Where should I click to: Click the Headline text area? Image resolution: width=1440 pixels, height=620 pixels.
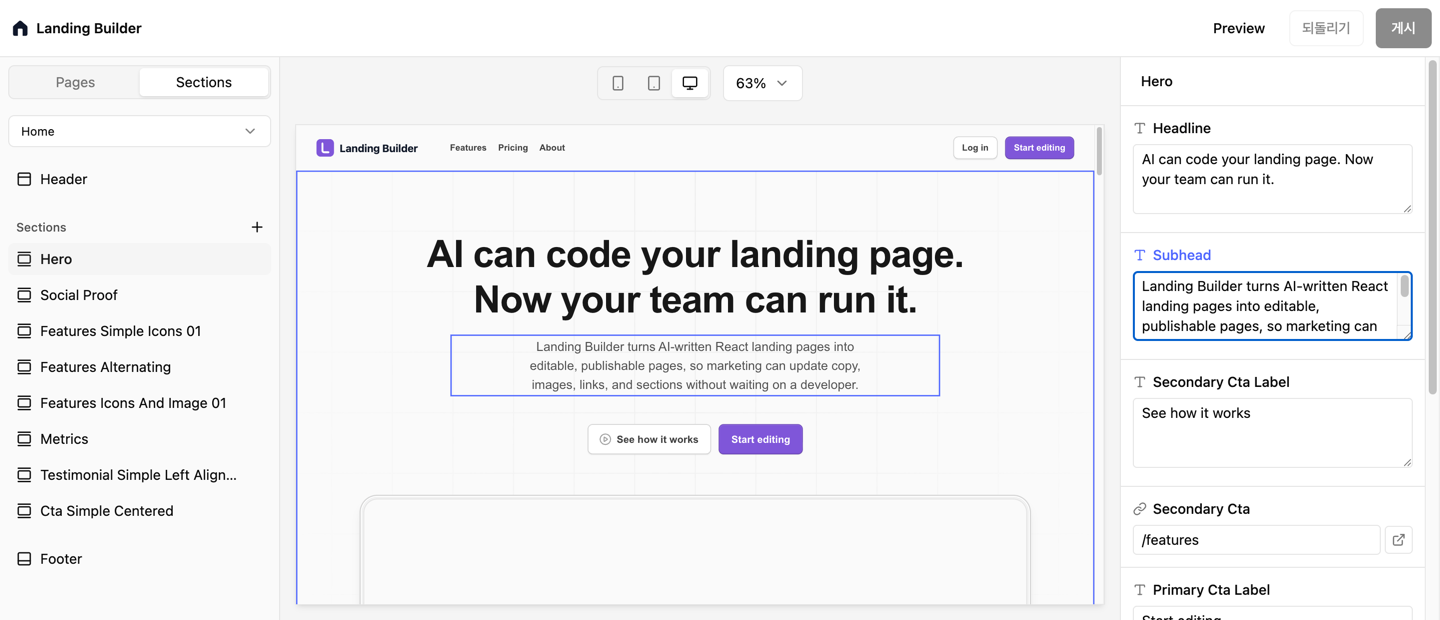click(1272, 179)
